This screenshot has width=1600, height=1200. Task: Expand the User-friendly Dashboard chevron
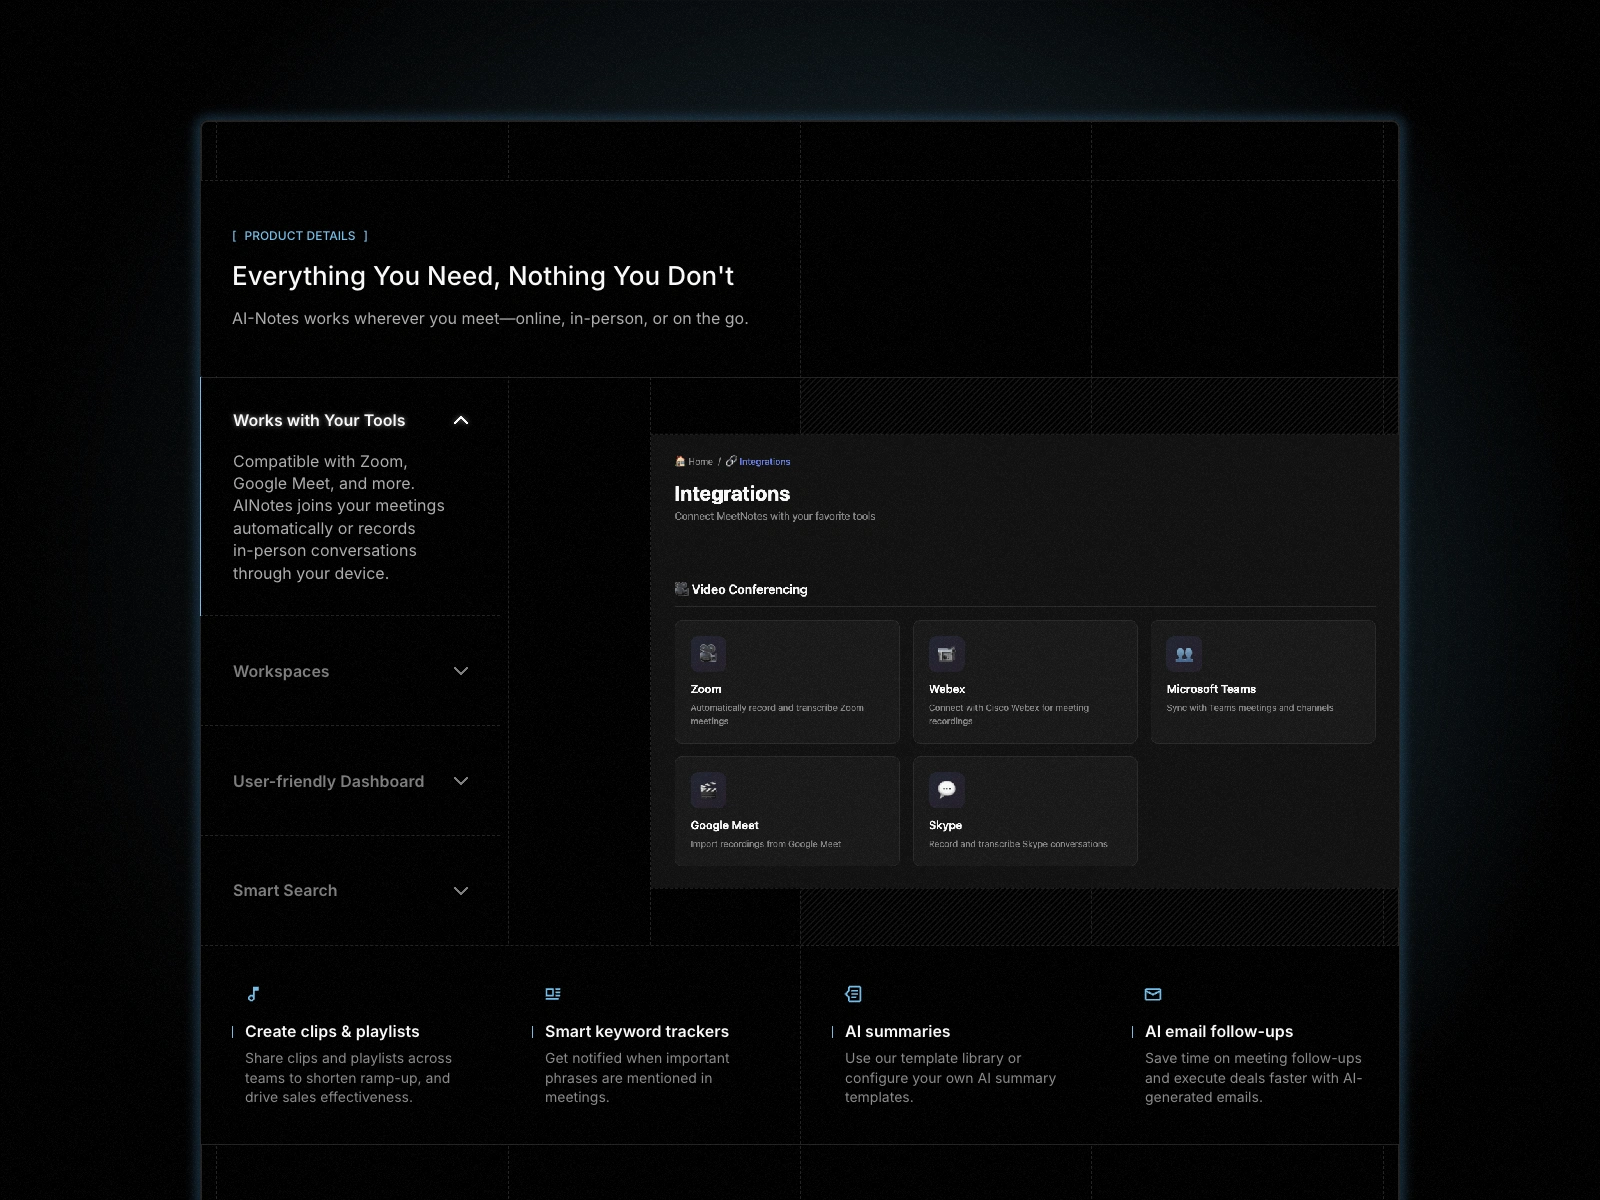(x=461, y=781)
